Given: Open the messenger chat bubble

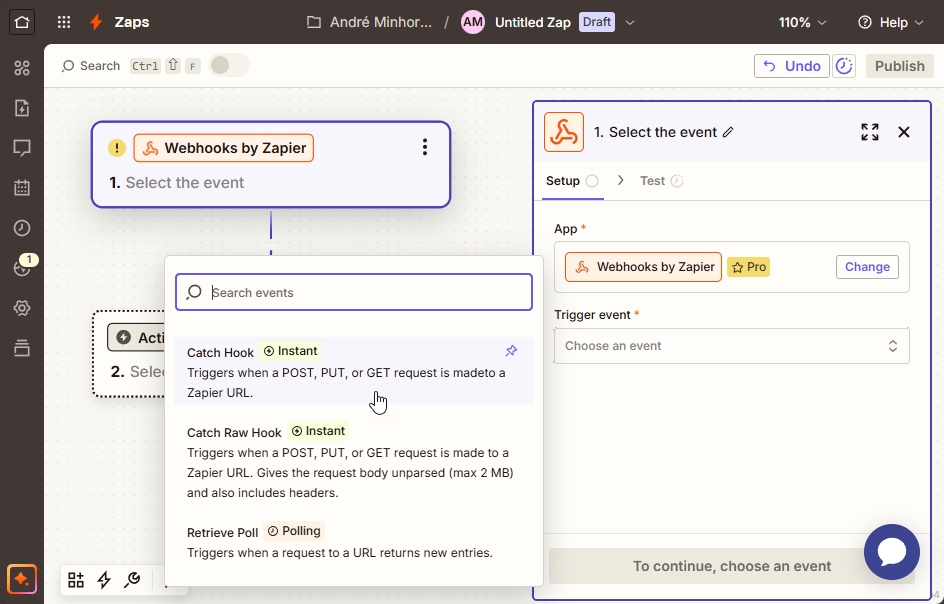Looking at the screenshot, I should [x=891, y=551].
